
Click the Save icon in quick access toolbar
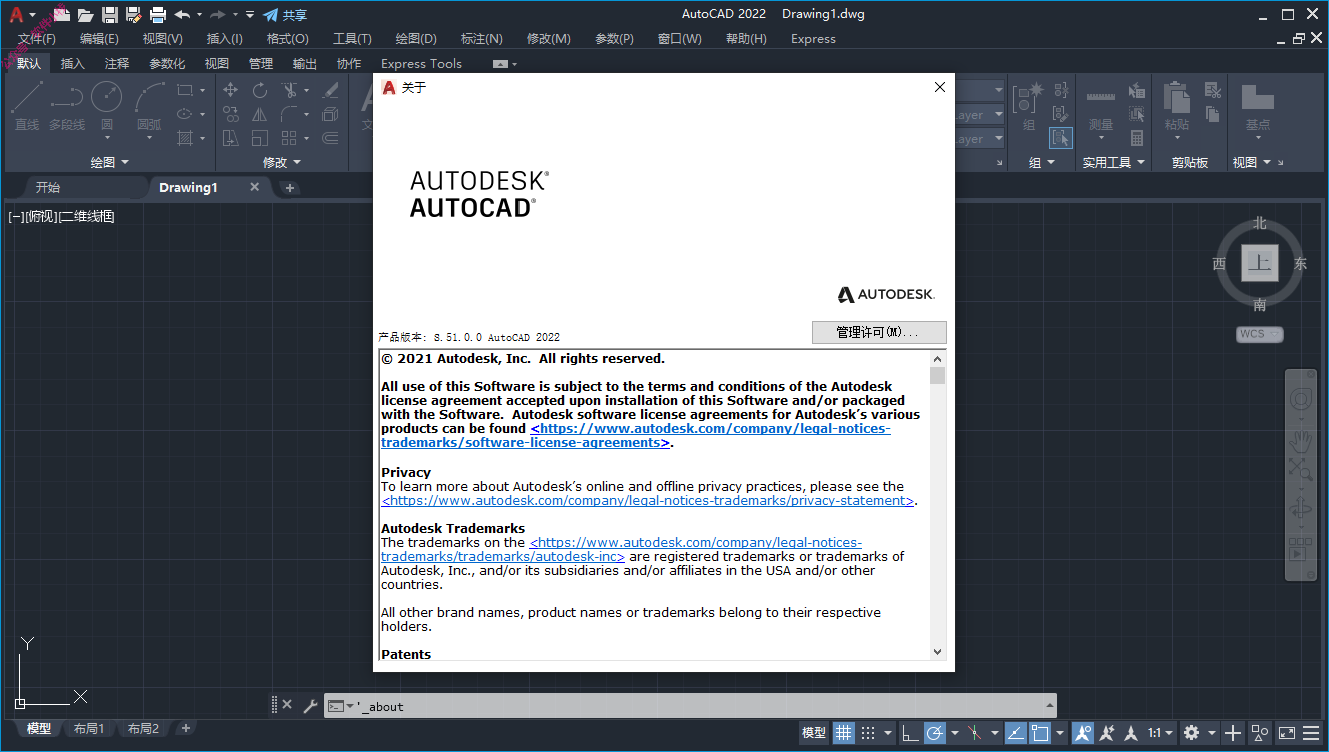pos(110,14)
